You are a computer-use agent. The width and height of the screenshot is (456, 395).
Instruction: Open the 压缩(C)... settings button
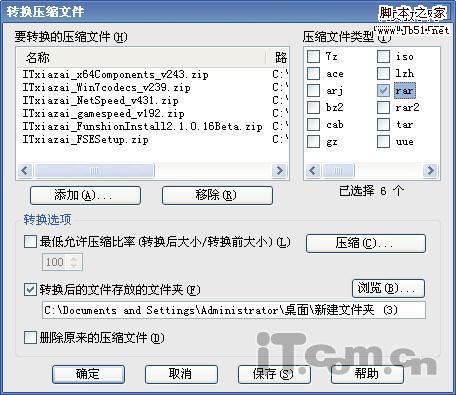coord(366,243)
